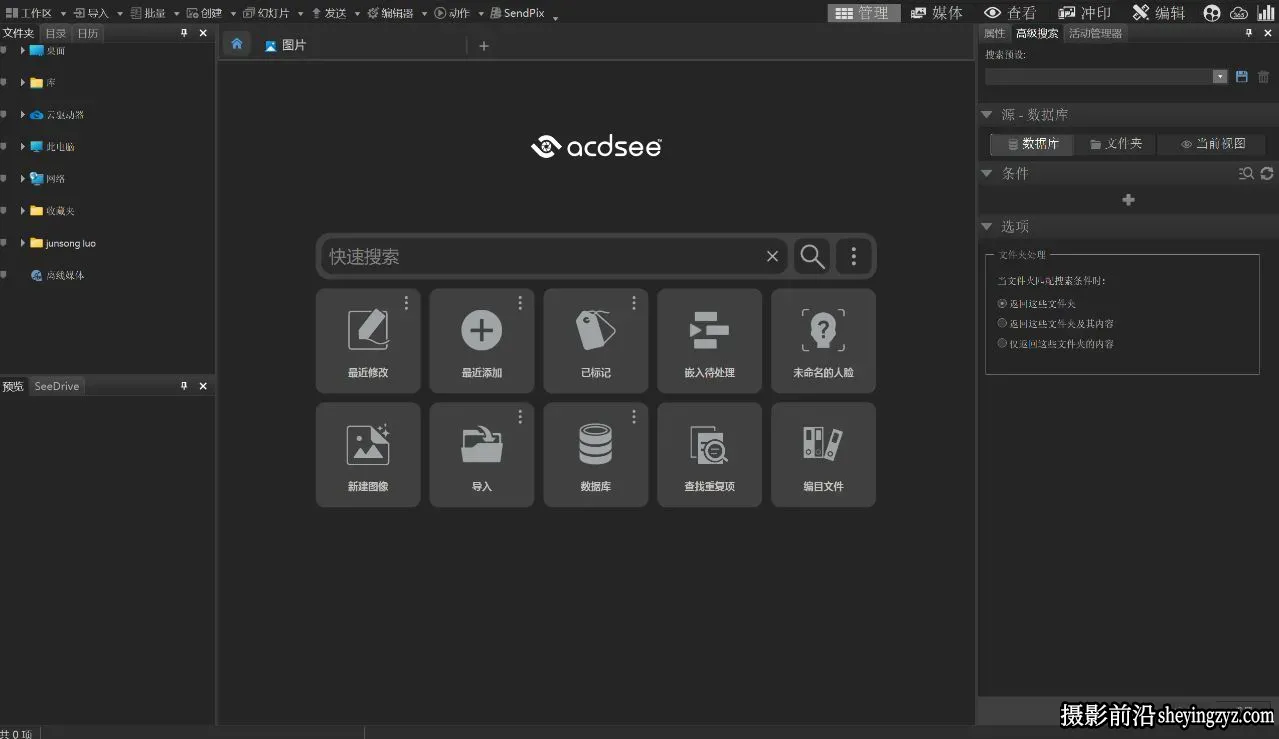This screenshot has height=739, width=1279.
Task: Select 离线媒体 in the folder tree
Action: (x=65, y=275)
